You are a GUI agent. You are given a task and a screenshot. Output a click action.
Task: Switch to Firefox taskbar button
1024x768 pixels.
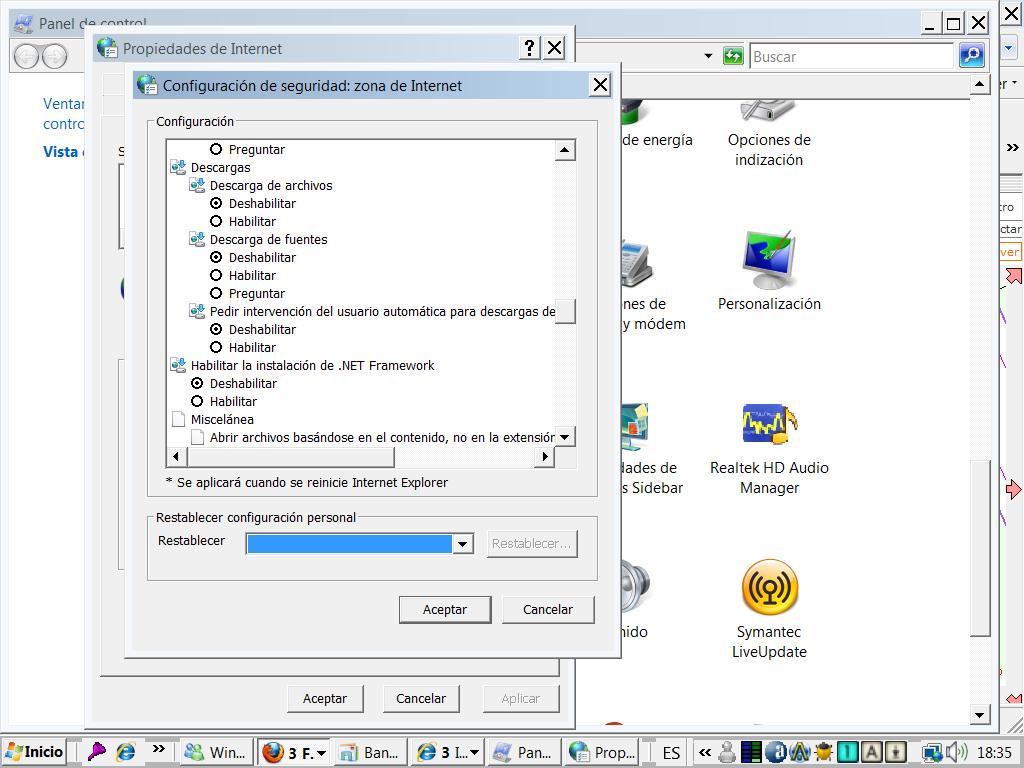(294, 752)
